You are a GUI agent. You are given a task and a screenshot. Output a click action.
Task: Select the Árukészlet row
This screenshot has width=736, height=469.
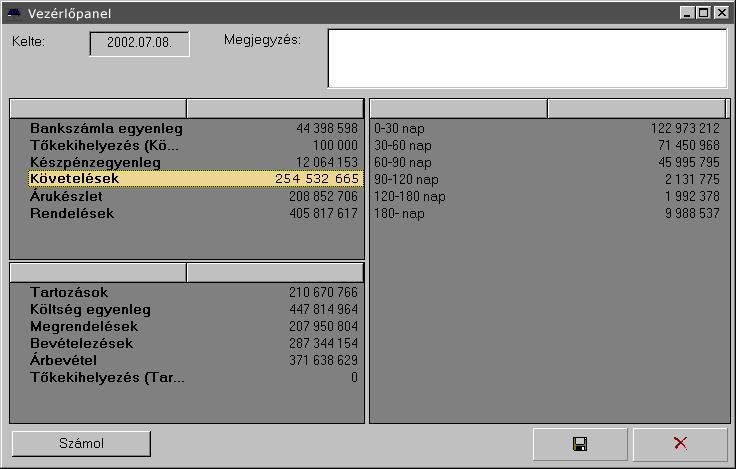click(187, 196)
